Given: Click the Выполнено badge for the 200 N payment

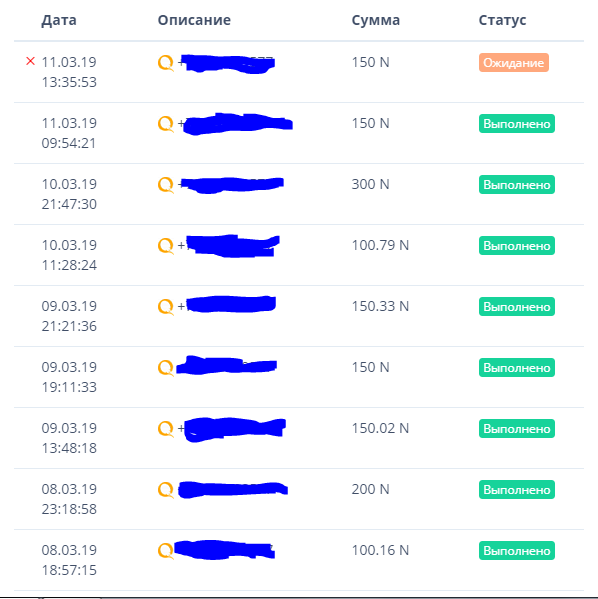Looking at the screenshot, I should point(517,490).
